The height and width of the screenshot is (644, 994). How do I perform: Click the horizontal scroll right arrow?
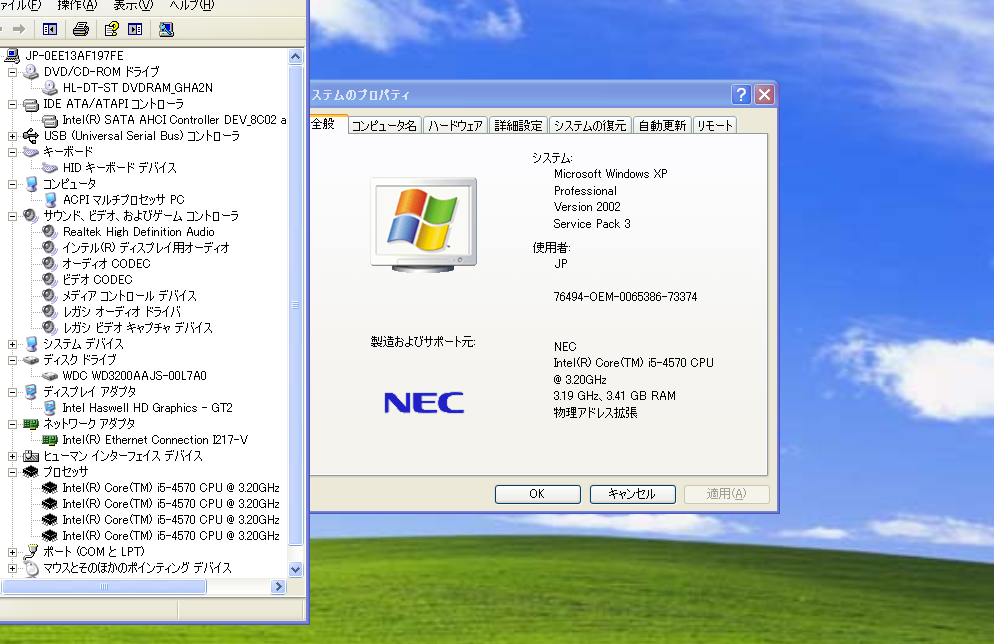click(278, 587)
